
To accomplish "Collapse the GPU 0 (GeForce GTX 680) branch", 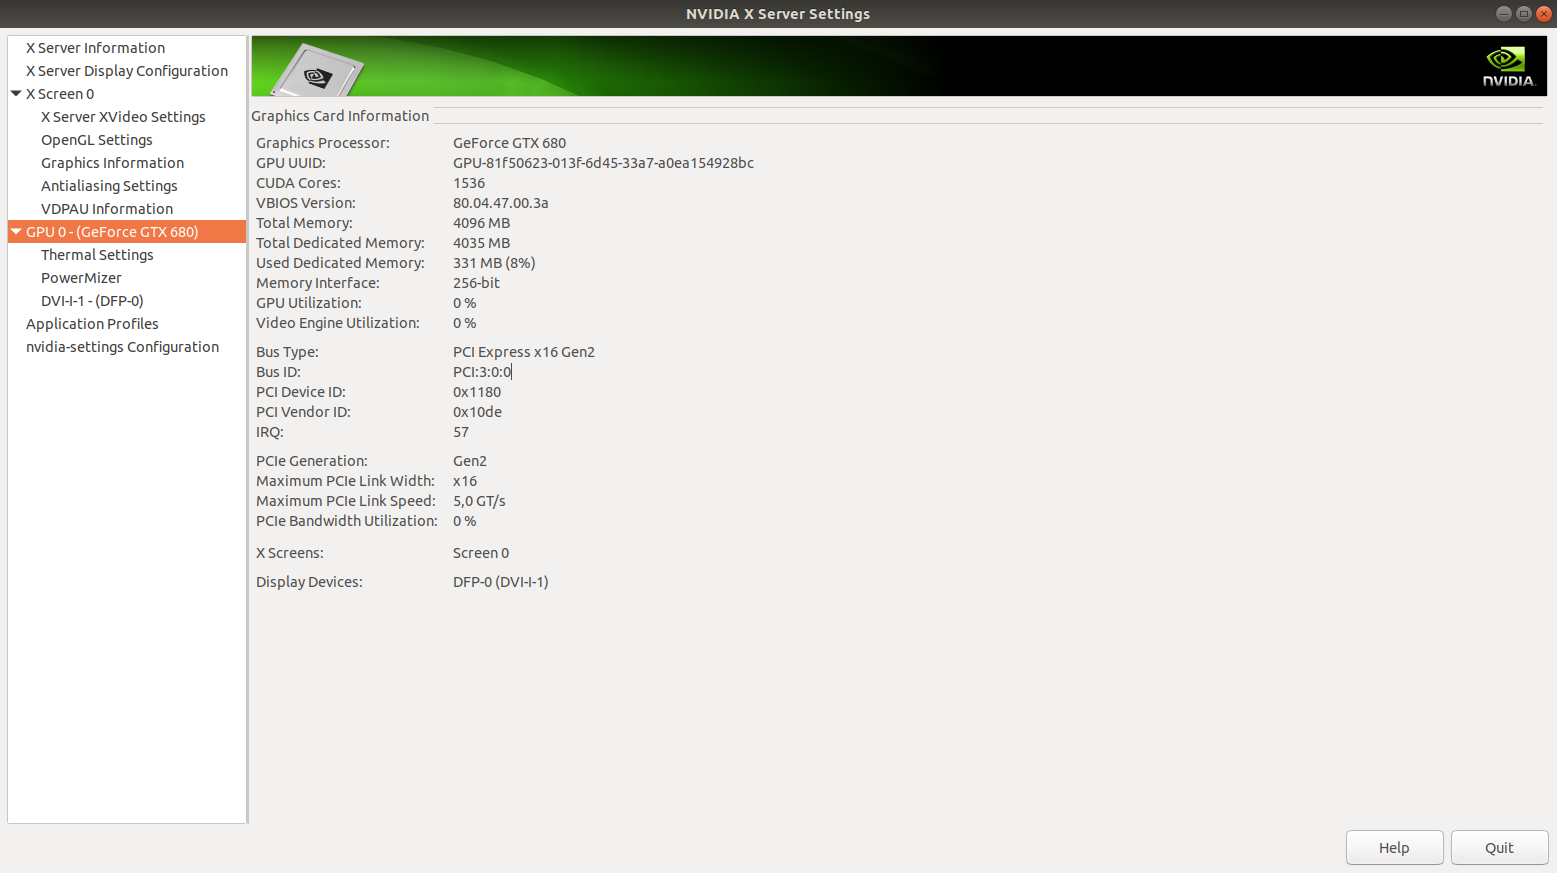I will pos(16,231).
